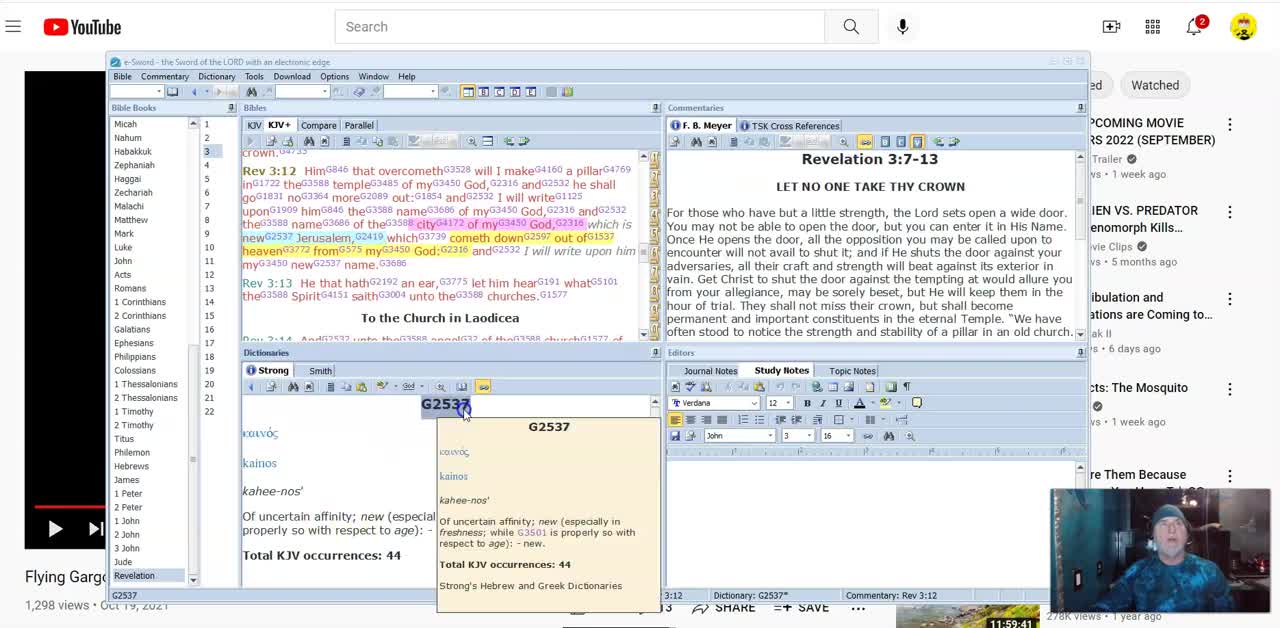The height and width of the screenshot is (628, 1280).
Task: Click the YouTube search magnifier button
Action: (851, 27)
